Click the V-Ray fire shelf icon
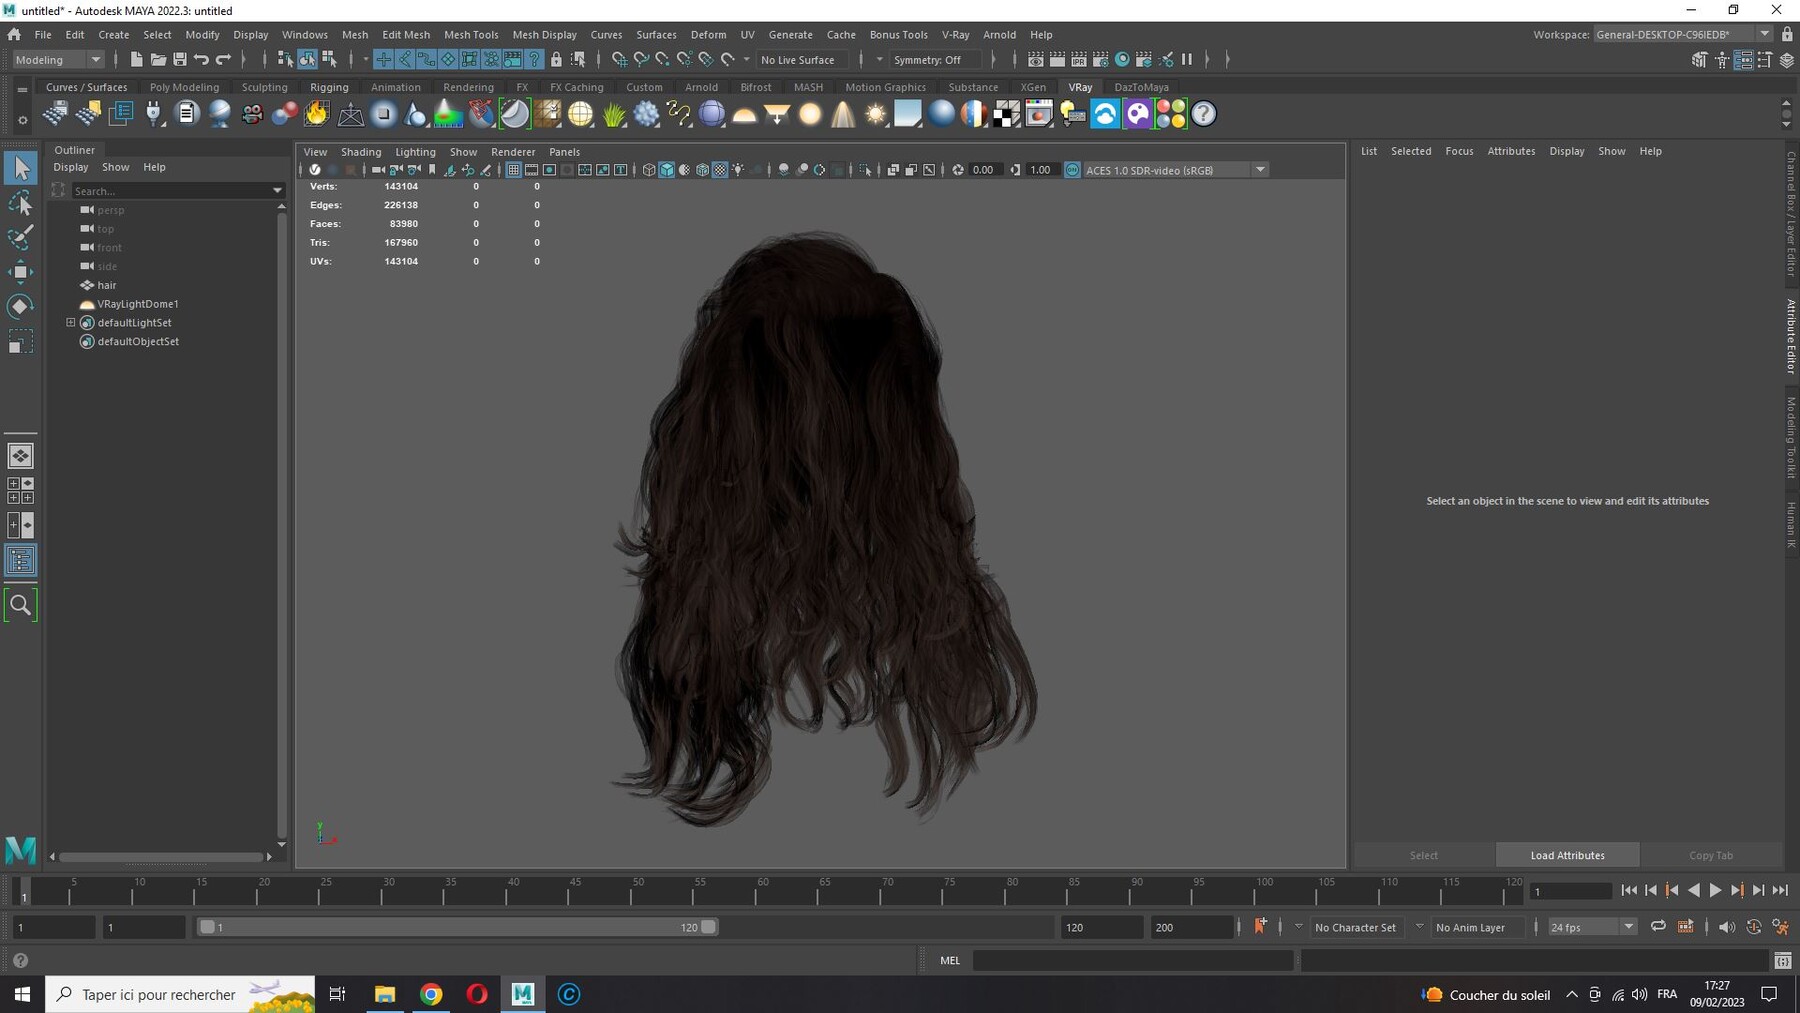The height and width of the screenshot is (1013, 1800). 317,114
